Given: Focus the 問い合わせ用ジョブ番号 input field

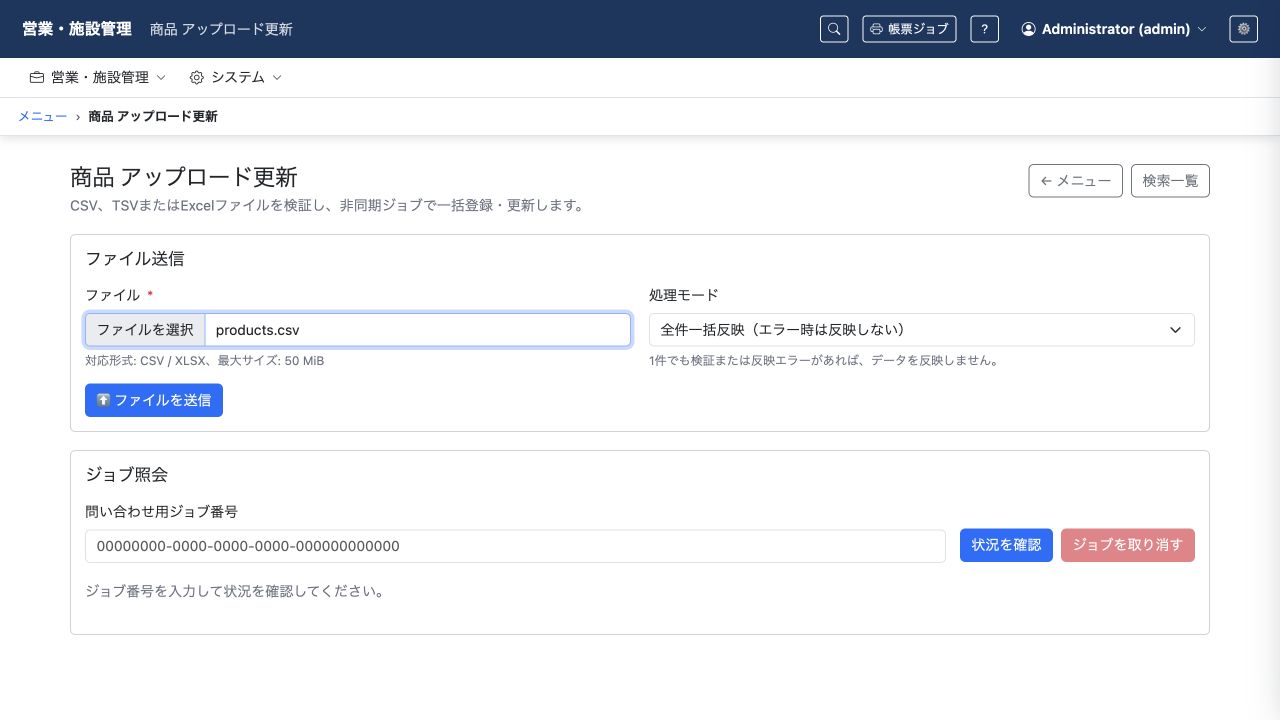Looking at the screenshot, I should pyautogui.click(x=515, y=546).
